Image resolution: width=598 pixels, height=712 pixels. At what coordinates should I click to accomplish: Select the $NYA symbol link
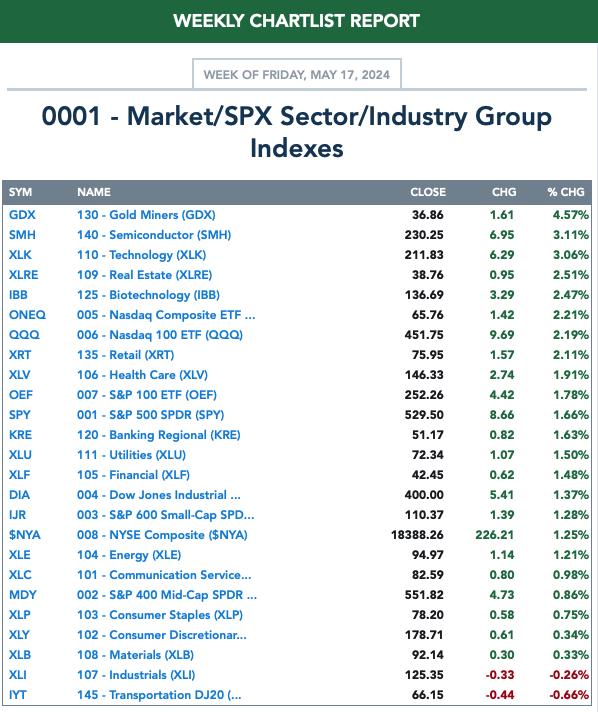[25, 534]
